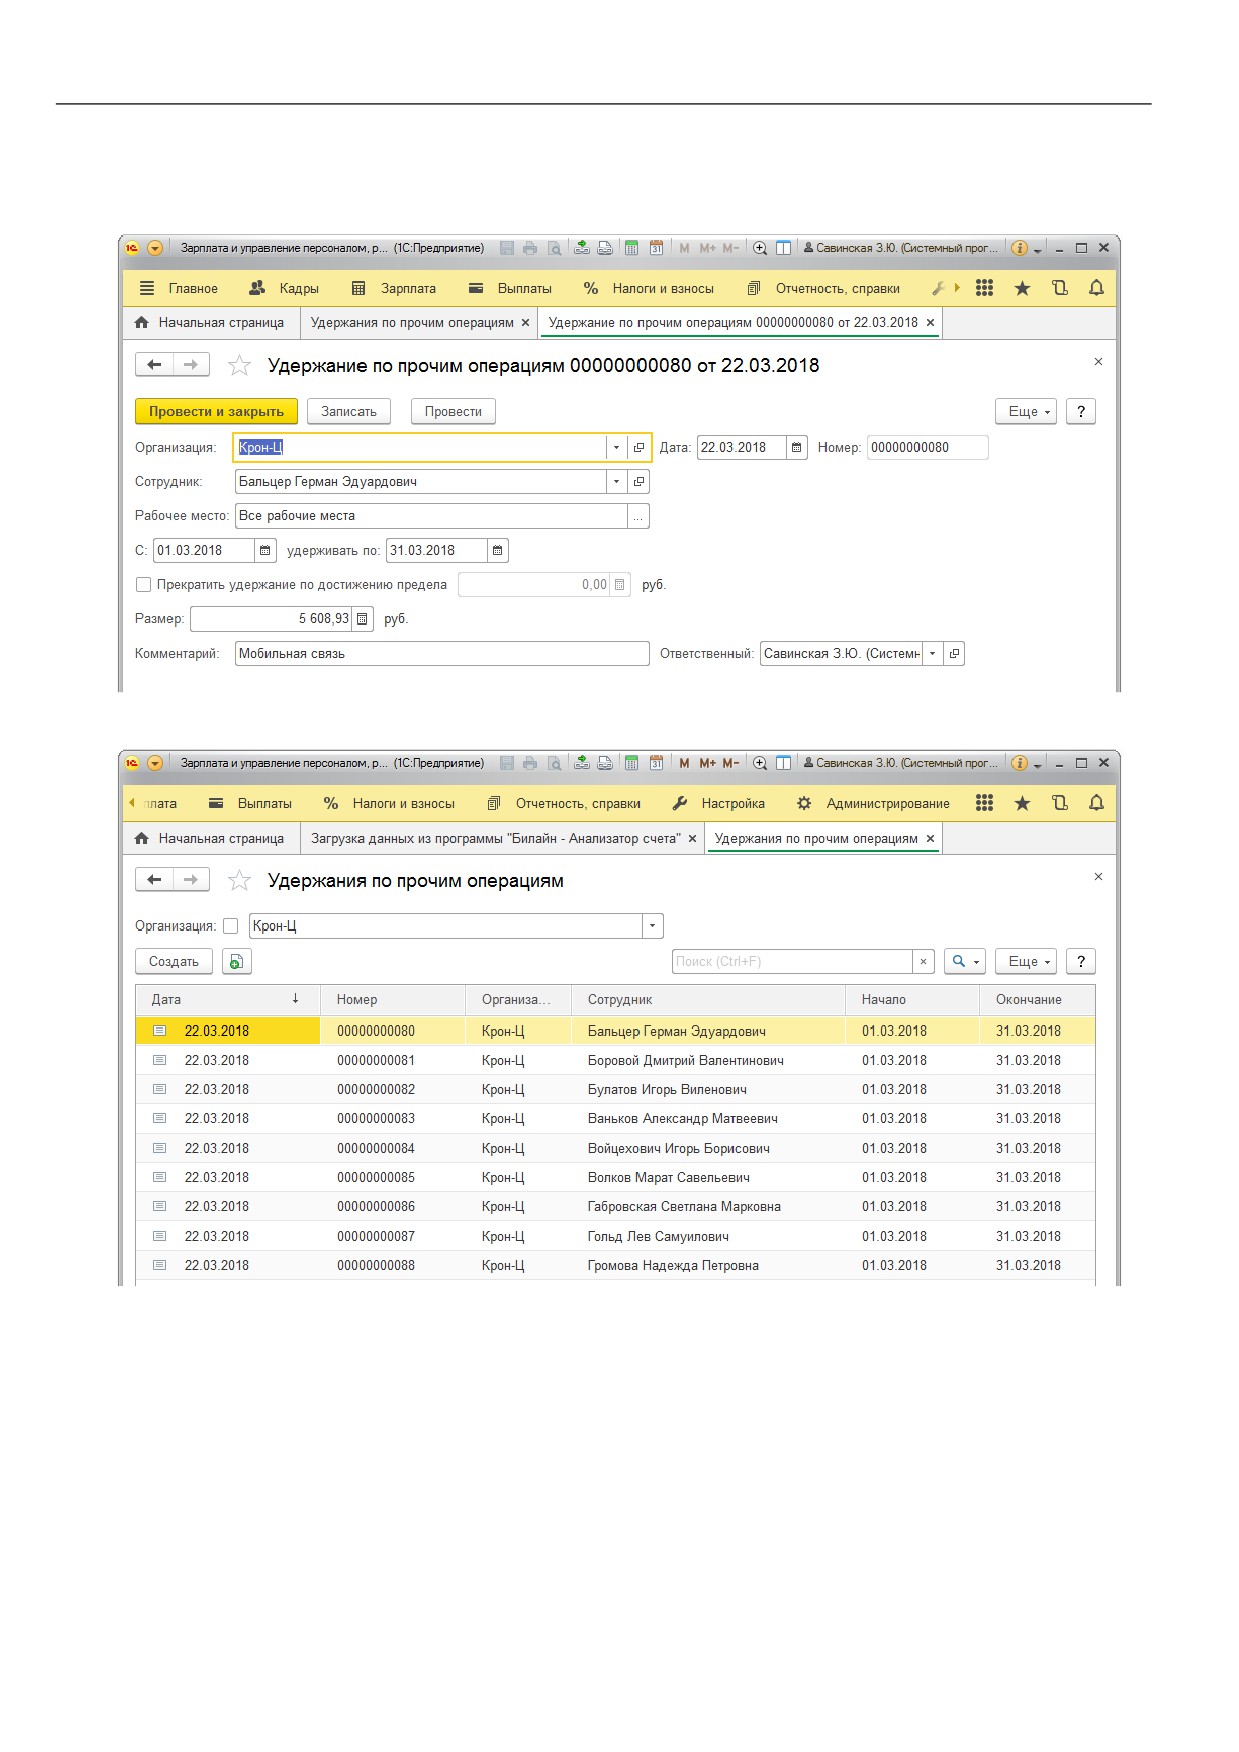Sort by Сотрудник column header
The height and width of the screenshot is (1752, 1239).
point(708,999)
